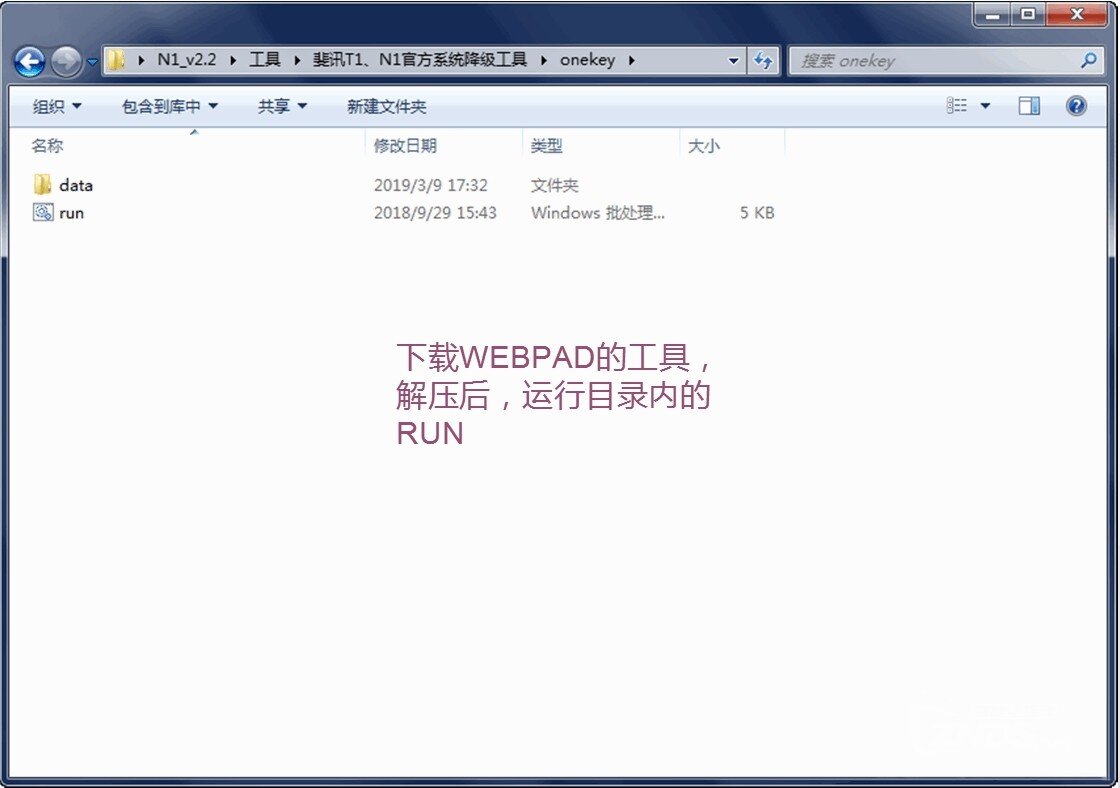Screen dimensions: 1120x788
Task: Select onekey breadcrumb segment
Action: click(587, 59)
